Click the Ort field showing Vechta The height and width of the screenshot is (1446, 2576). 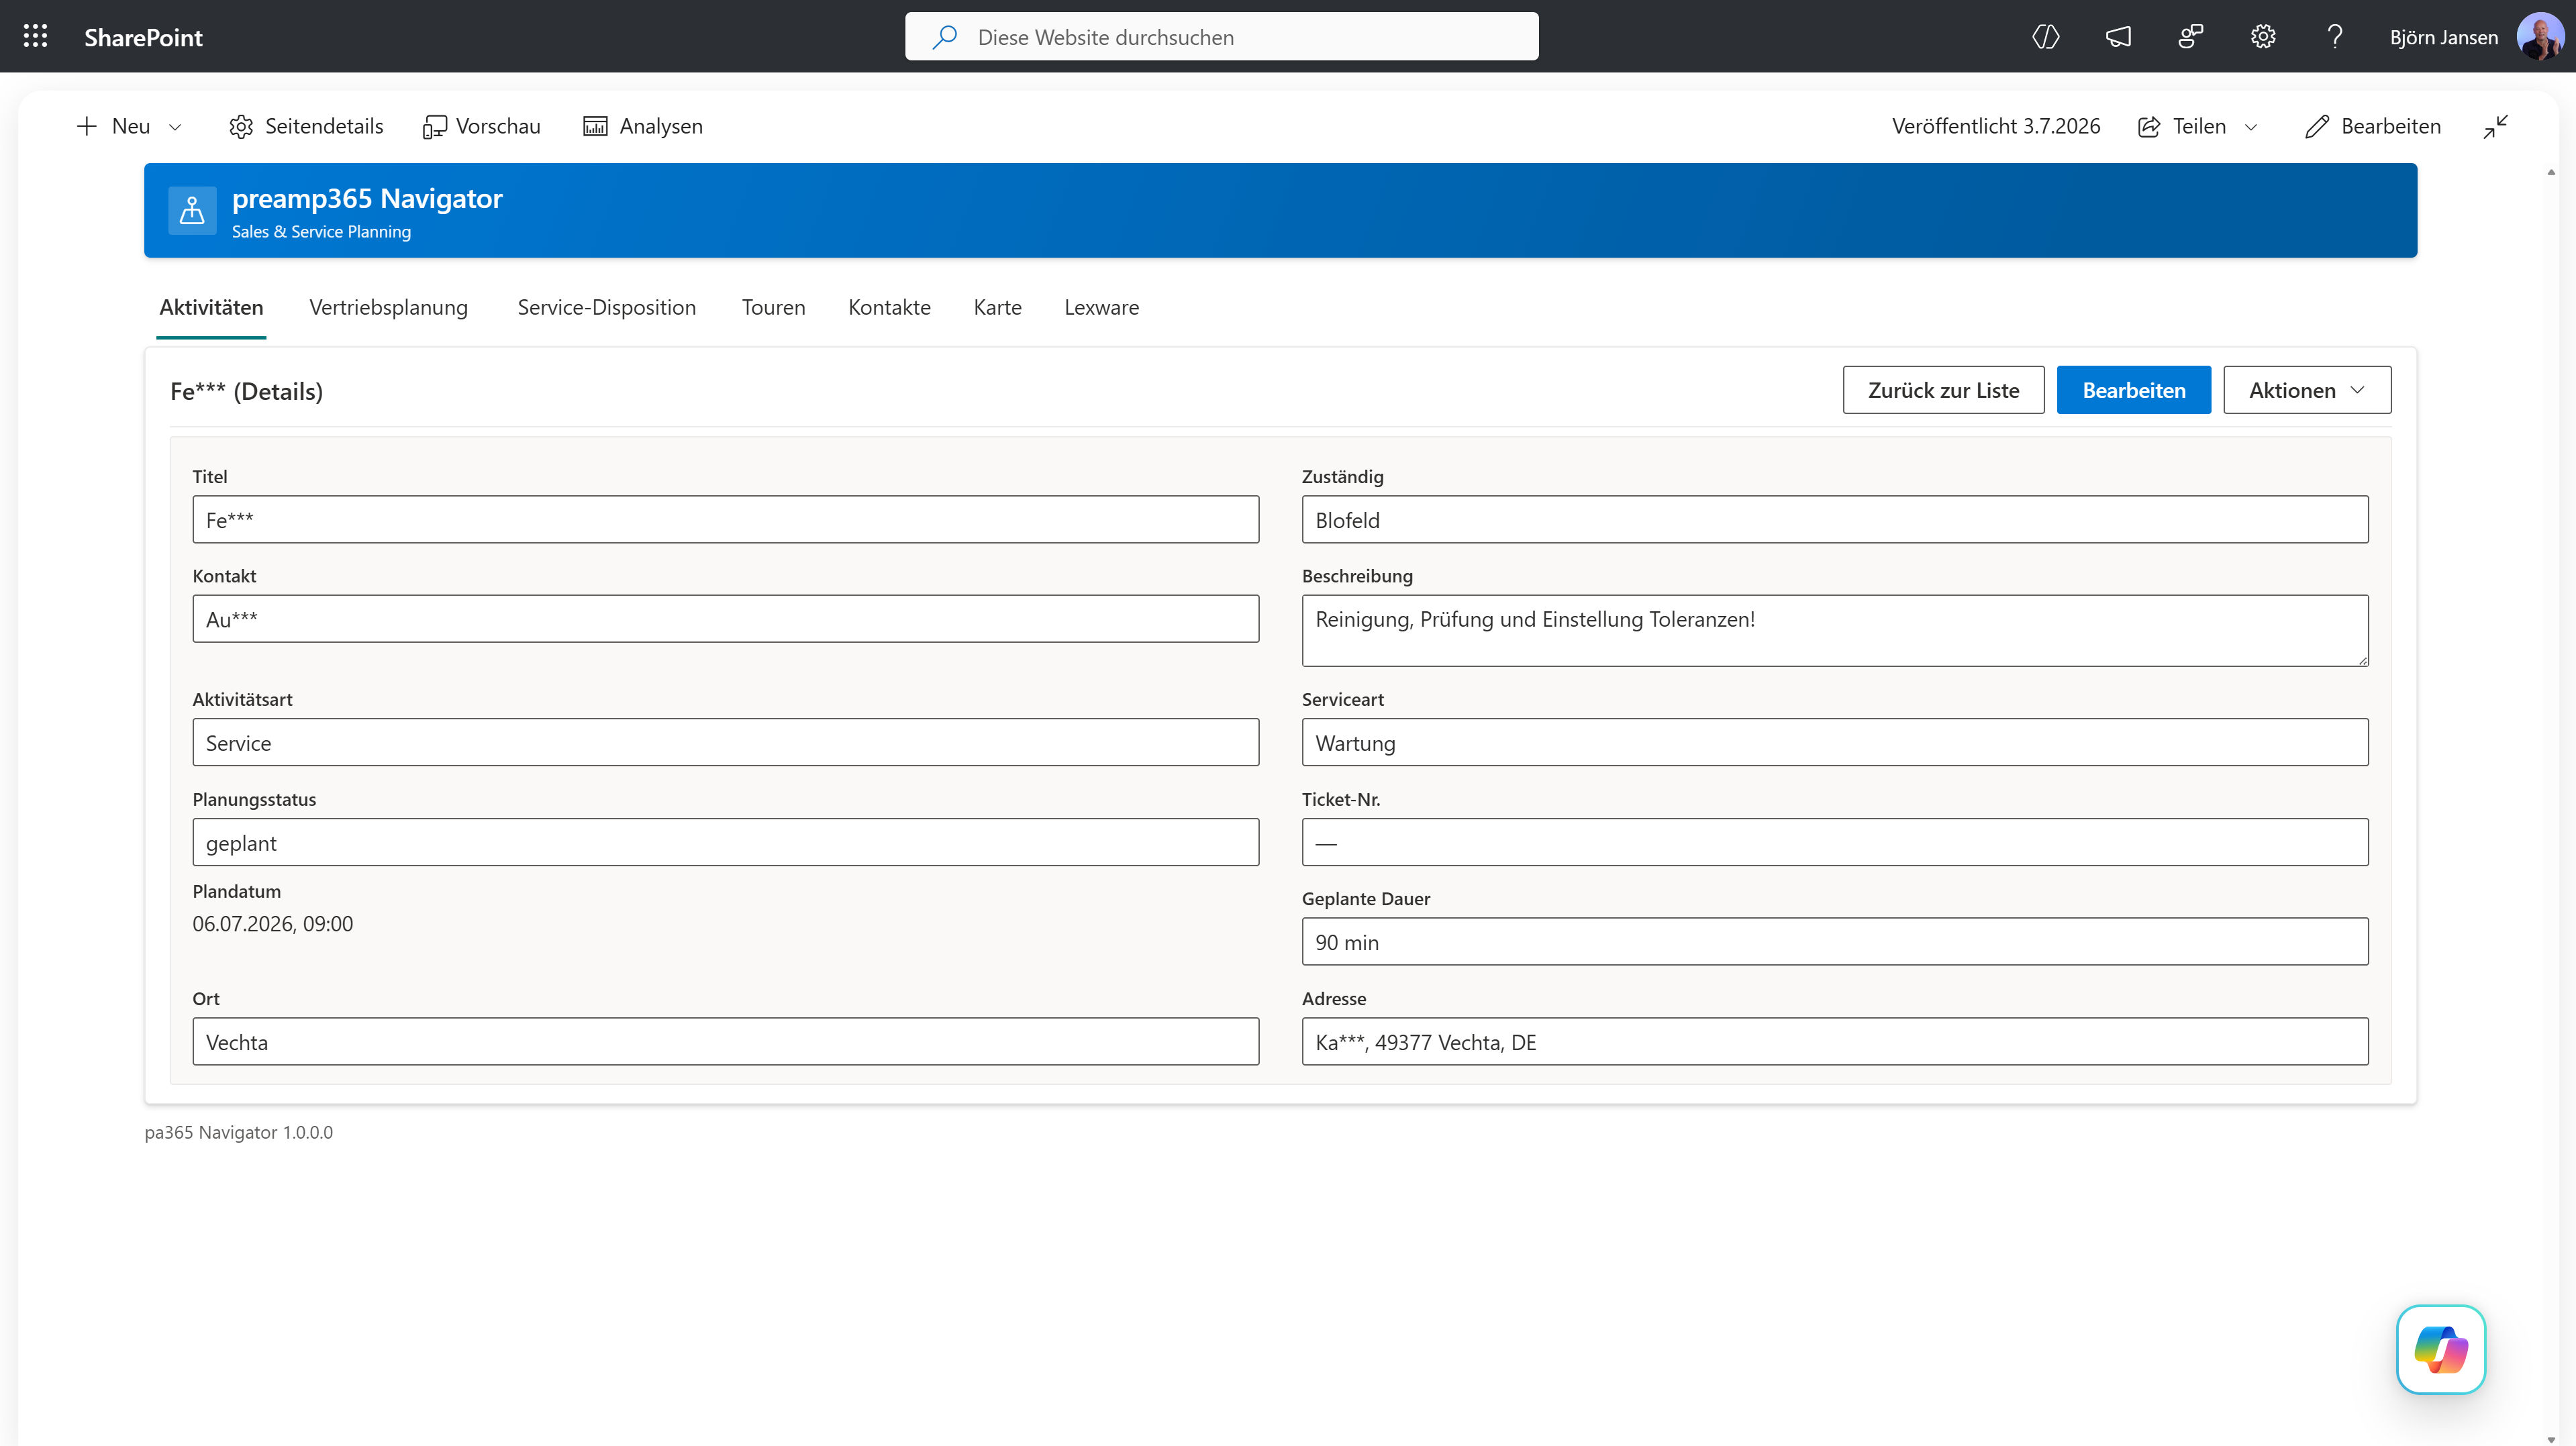725,1041
